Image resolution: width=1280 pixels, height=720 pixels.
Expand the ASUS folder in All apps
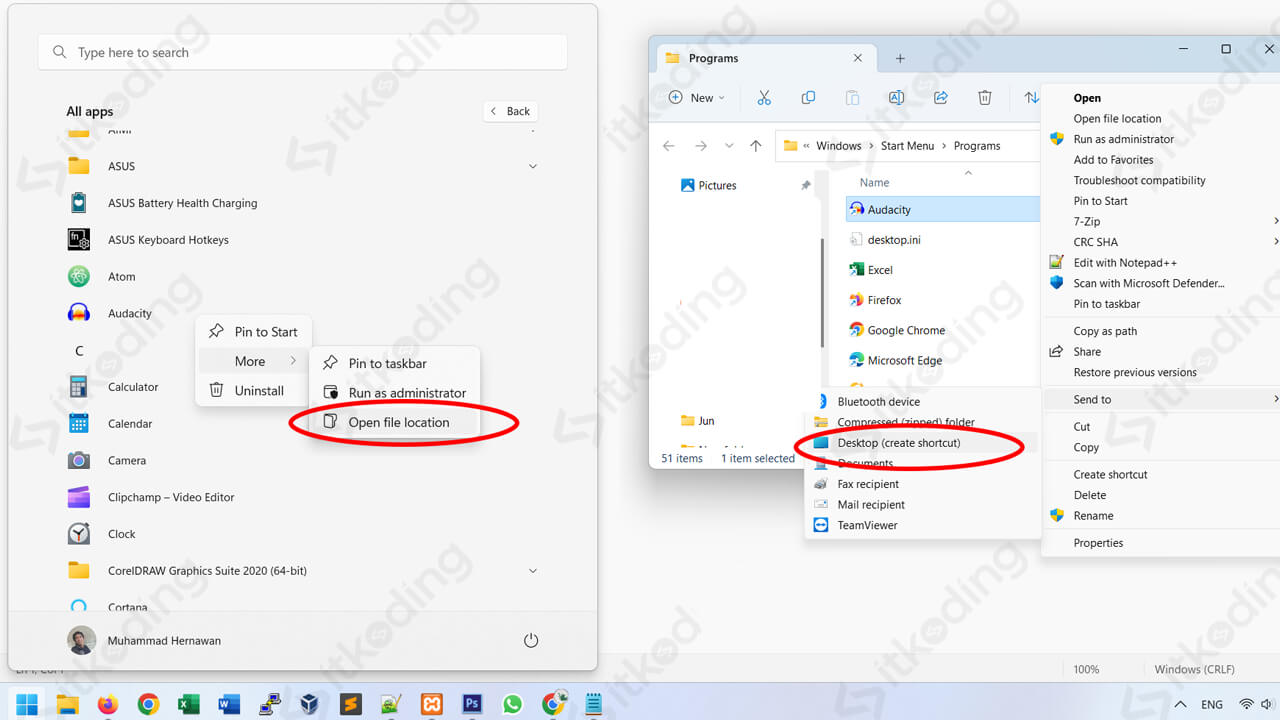(x=532, y=166)
